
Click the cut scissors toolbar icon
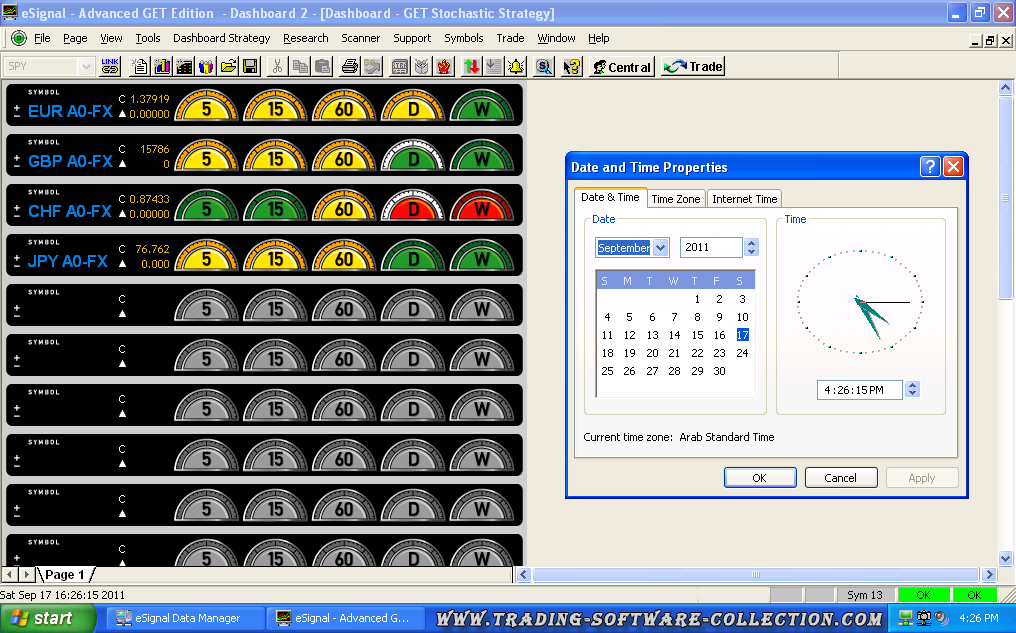coord(277,67)
